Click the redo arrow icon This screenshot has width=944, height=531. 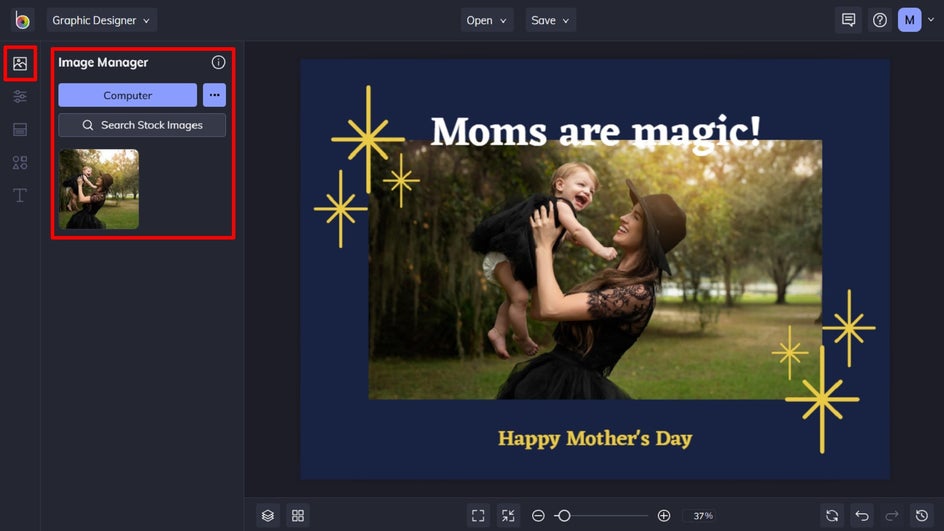click(892, 515)
